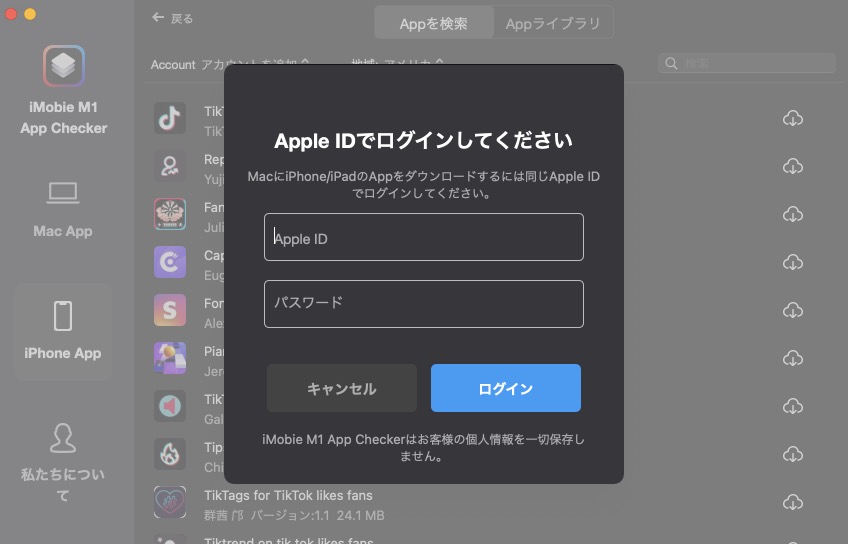The height and width of the screenshot is (544, 848).
Task: Click the TikTags heart app icon
Action: click(170, 502)
